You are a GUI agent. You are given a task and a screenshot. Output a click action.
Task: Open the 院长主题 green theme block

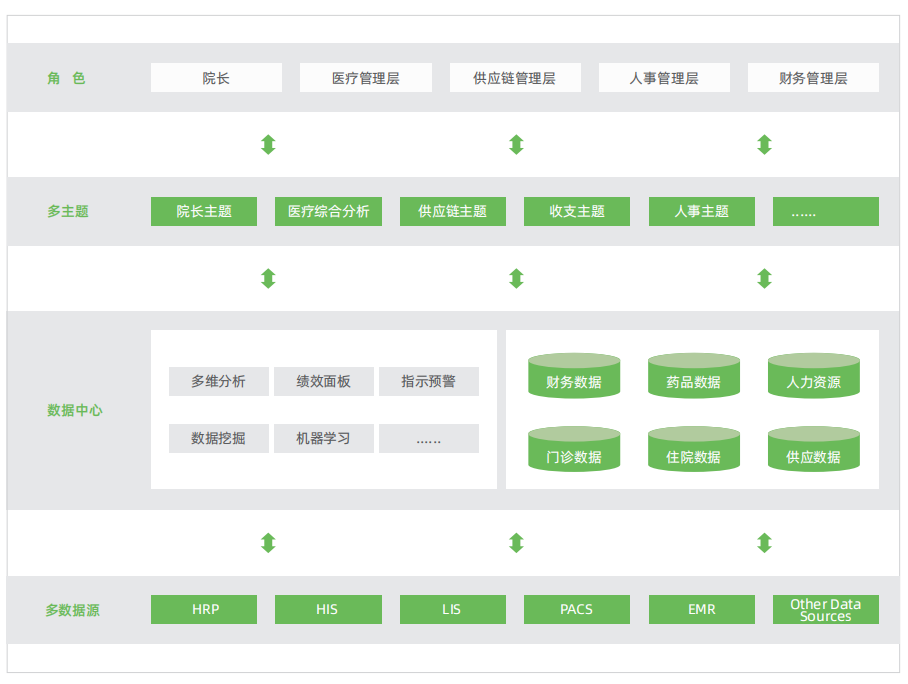click(204, 211)
